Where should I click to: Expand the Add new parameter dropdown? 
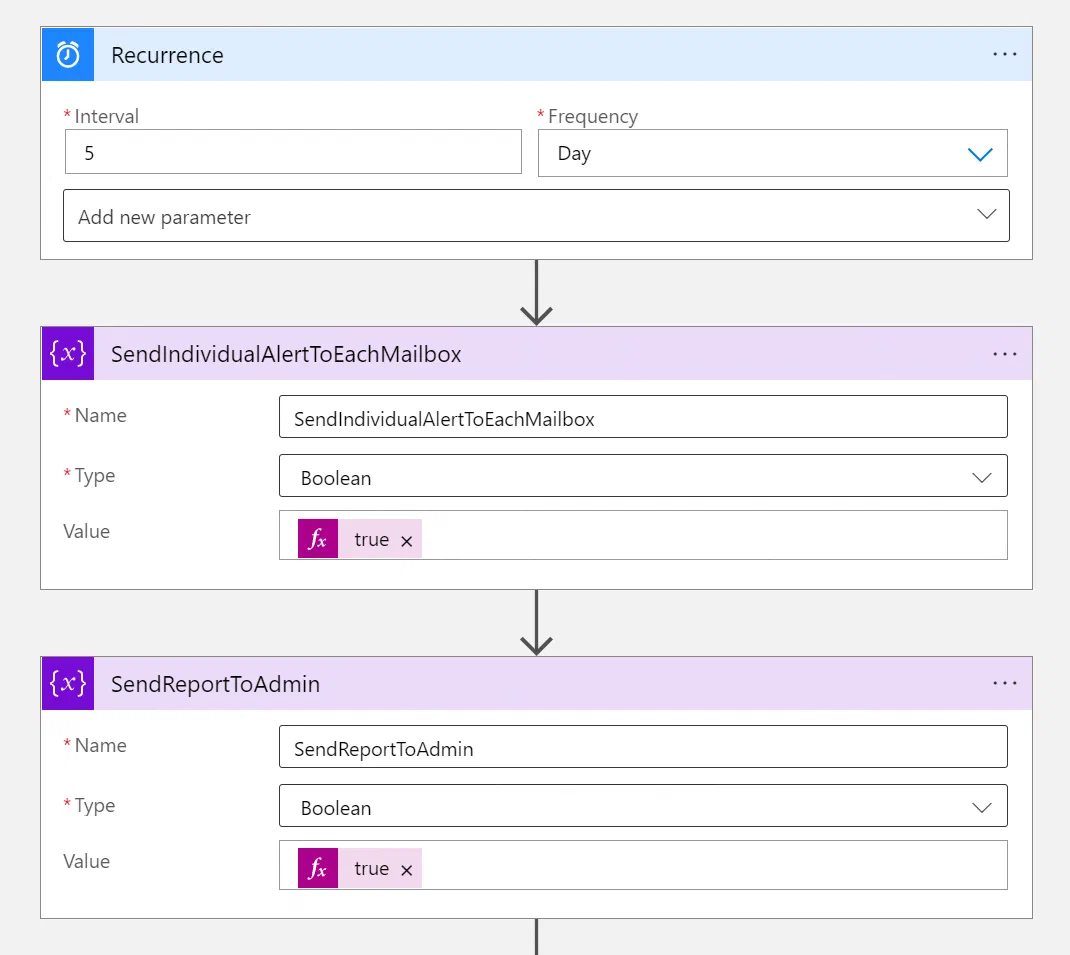pos(536,216)
